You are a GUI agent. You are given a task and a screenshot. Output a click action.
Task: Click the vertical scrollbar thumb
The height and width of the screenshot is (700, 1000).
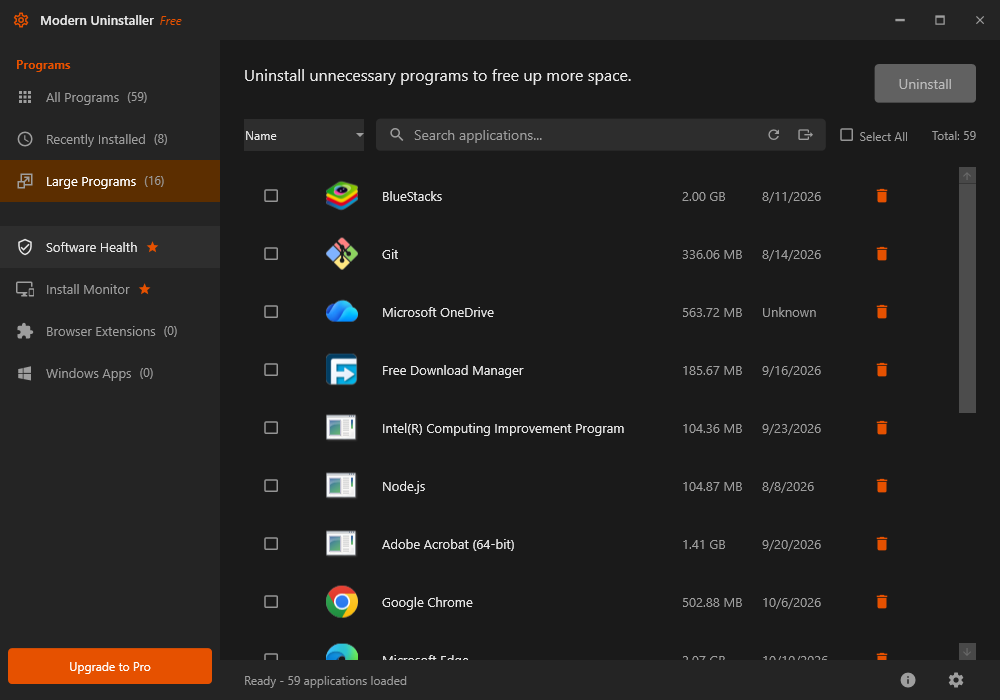point(967,298)
